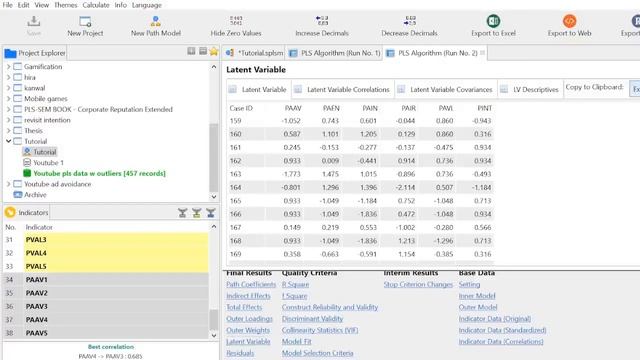Click the Save toolbar icon
This screenshot has width=640, height=360.
point(33,21)
